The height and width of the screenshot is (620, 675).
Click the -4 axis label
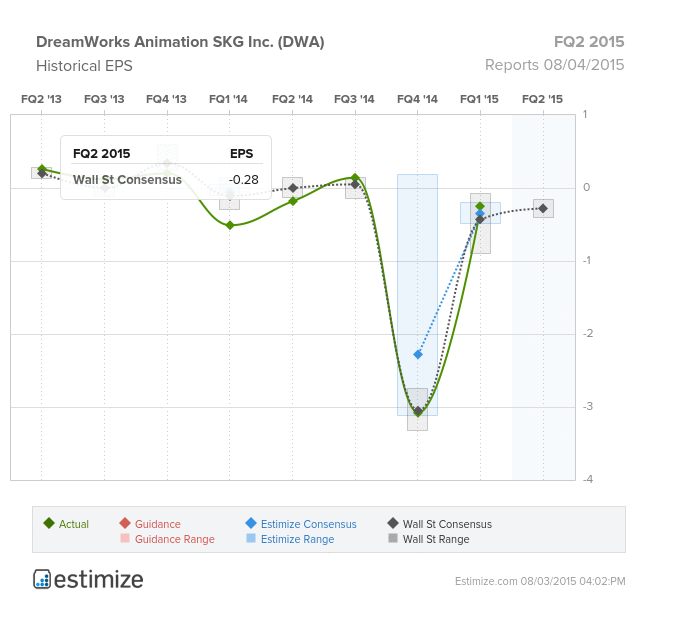click(588, 479)
